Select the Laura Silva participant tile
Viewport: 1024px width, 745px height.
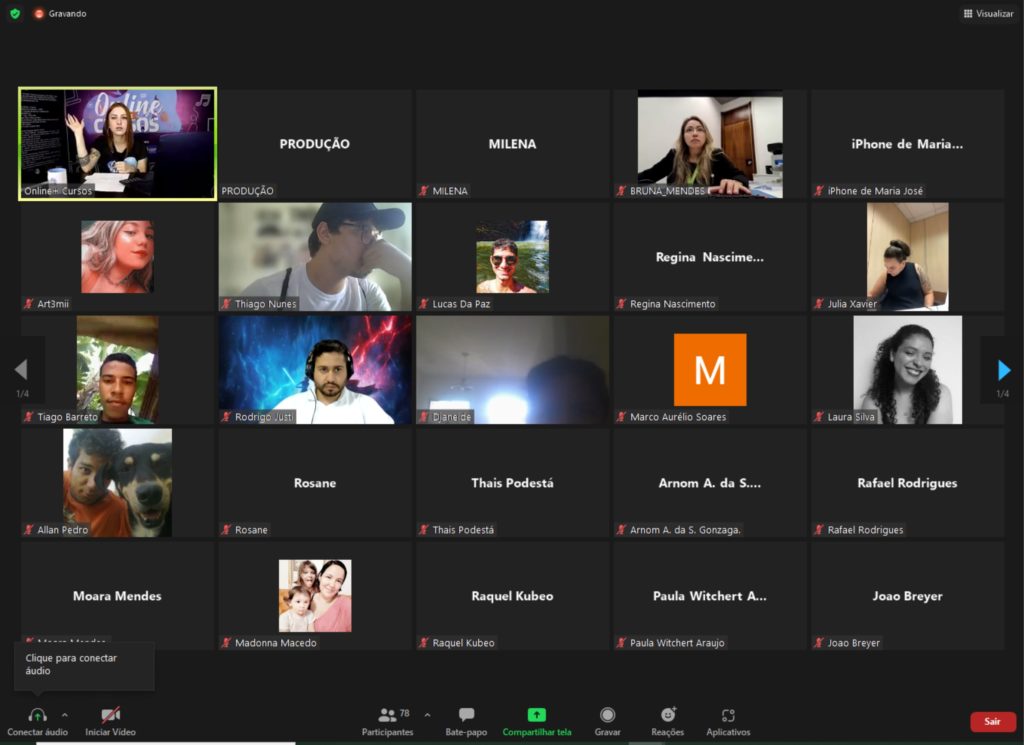(x=907, y=370)
